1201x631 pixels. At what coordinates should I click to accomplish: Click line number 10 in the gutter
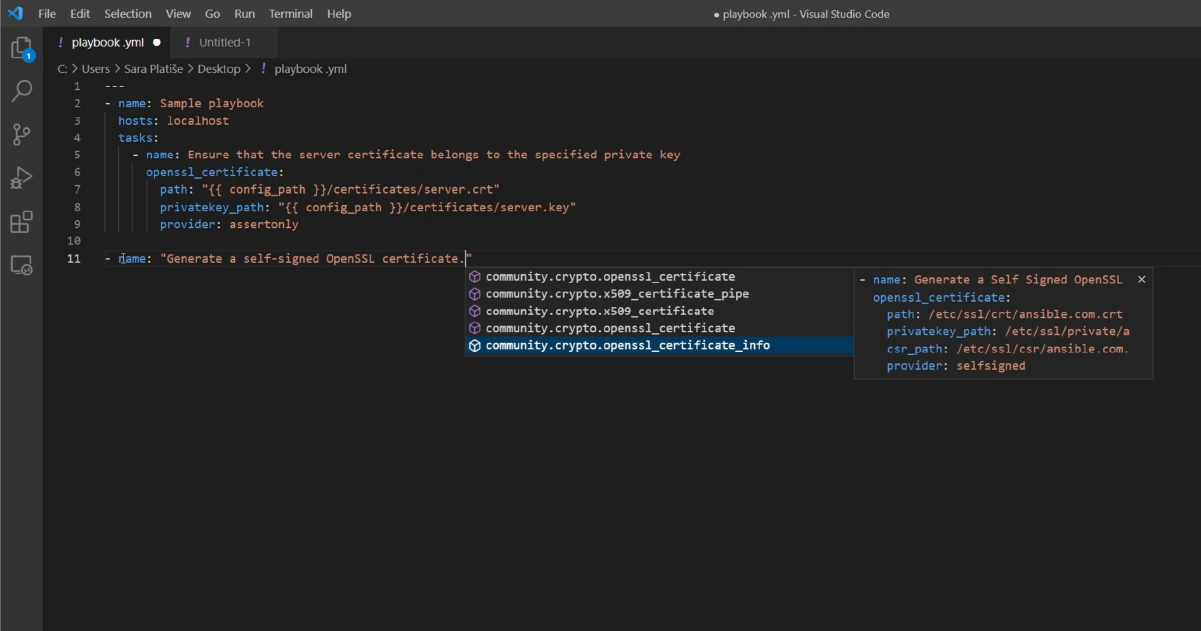point(73,241)
